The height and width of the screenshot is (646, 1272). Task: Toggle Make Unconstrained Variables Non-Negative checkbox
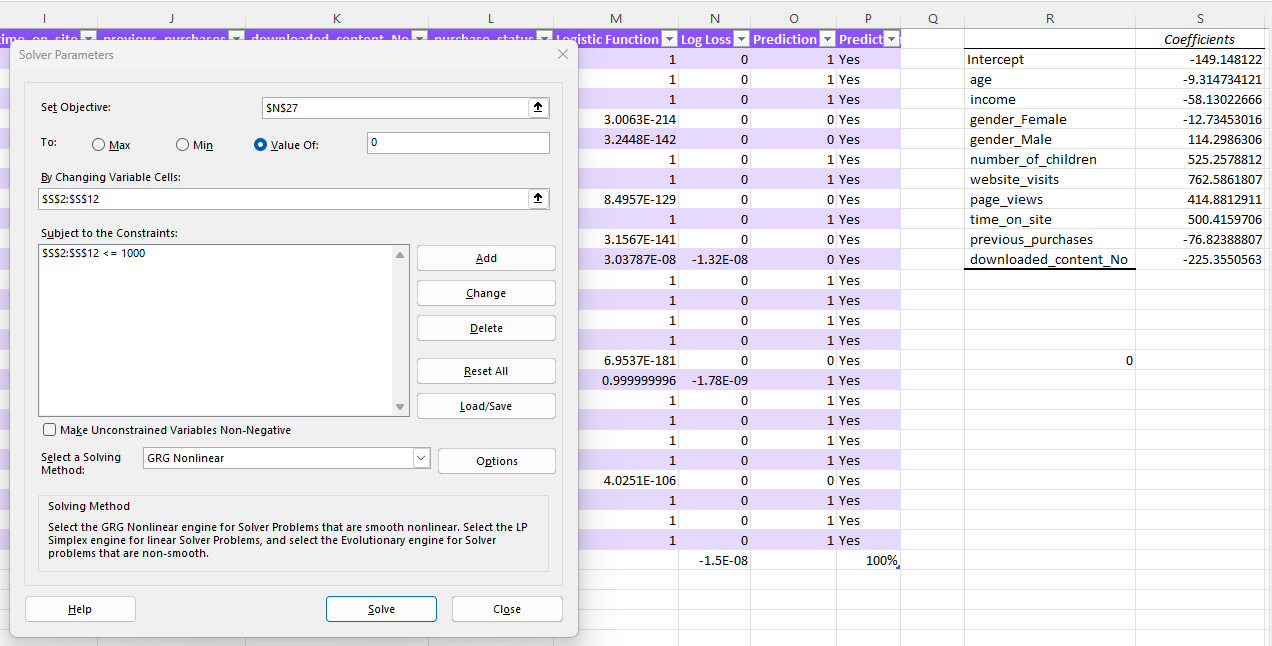tap(49, 430)
